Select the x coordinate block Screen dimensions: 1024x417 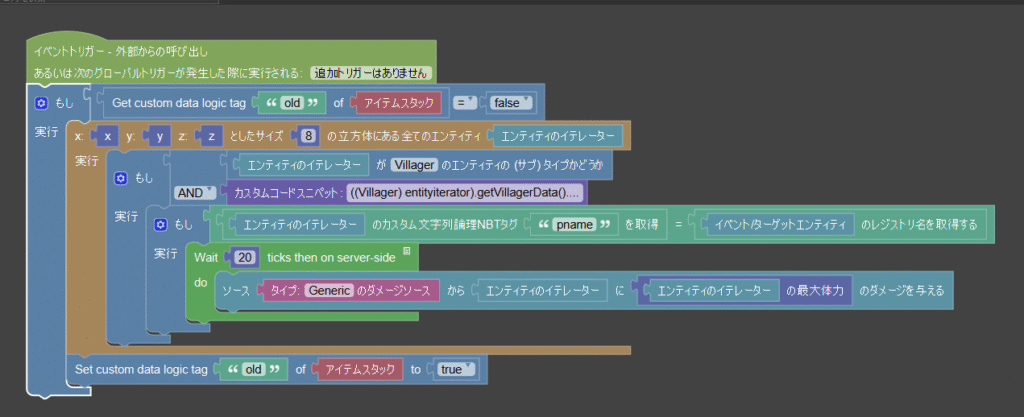[x=107, y=136]
